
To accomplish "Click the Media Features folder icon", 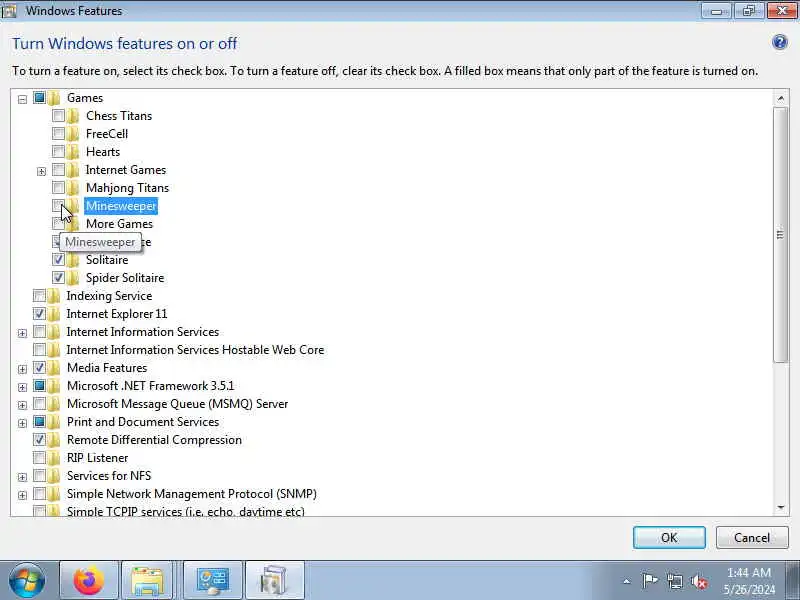I will [54, 368].
